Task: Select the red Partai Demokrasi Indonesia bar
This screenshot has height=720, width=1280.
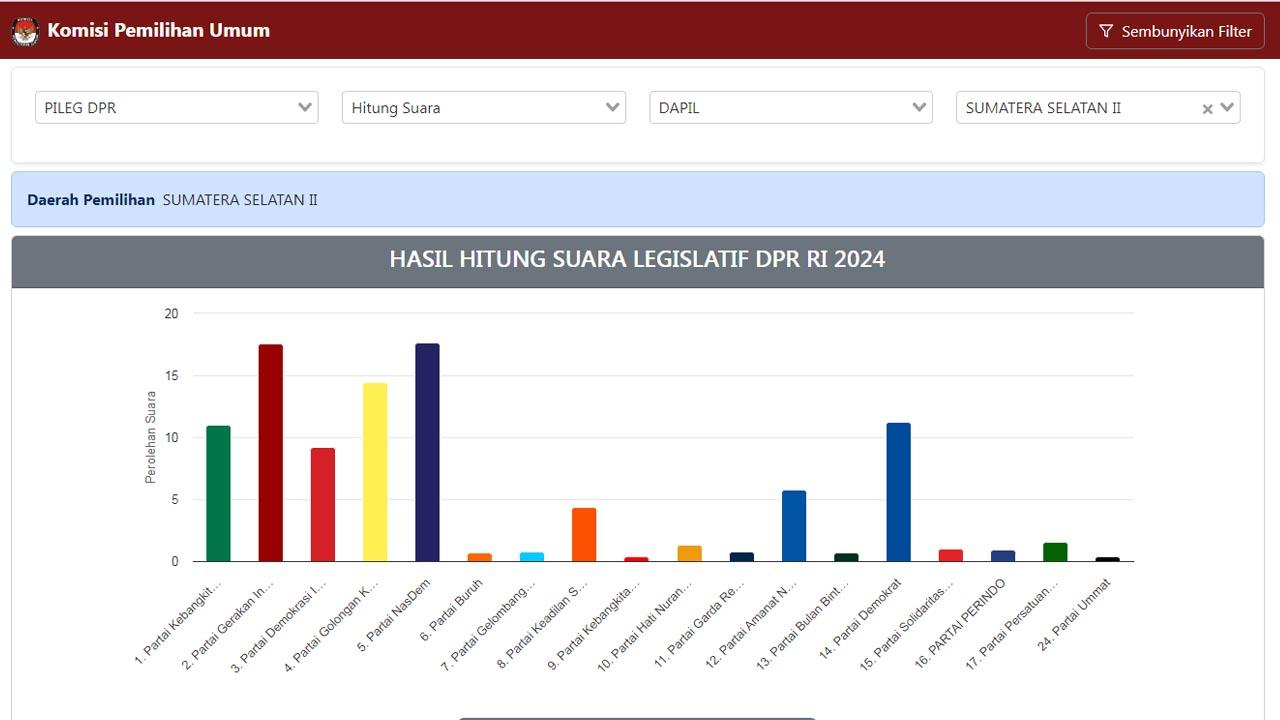Action: 323,504
